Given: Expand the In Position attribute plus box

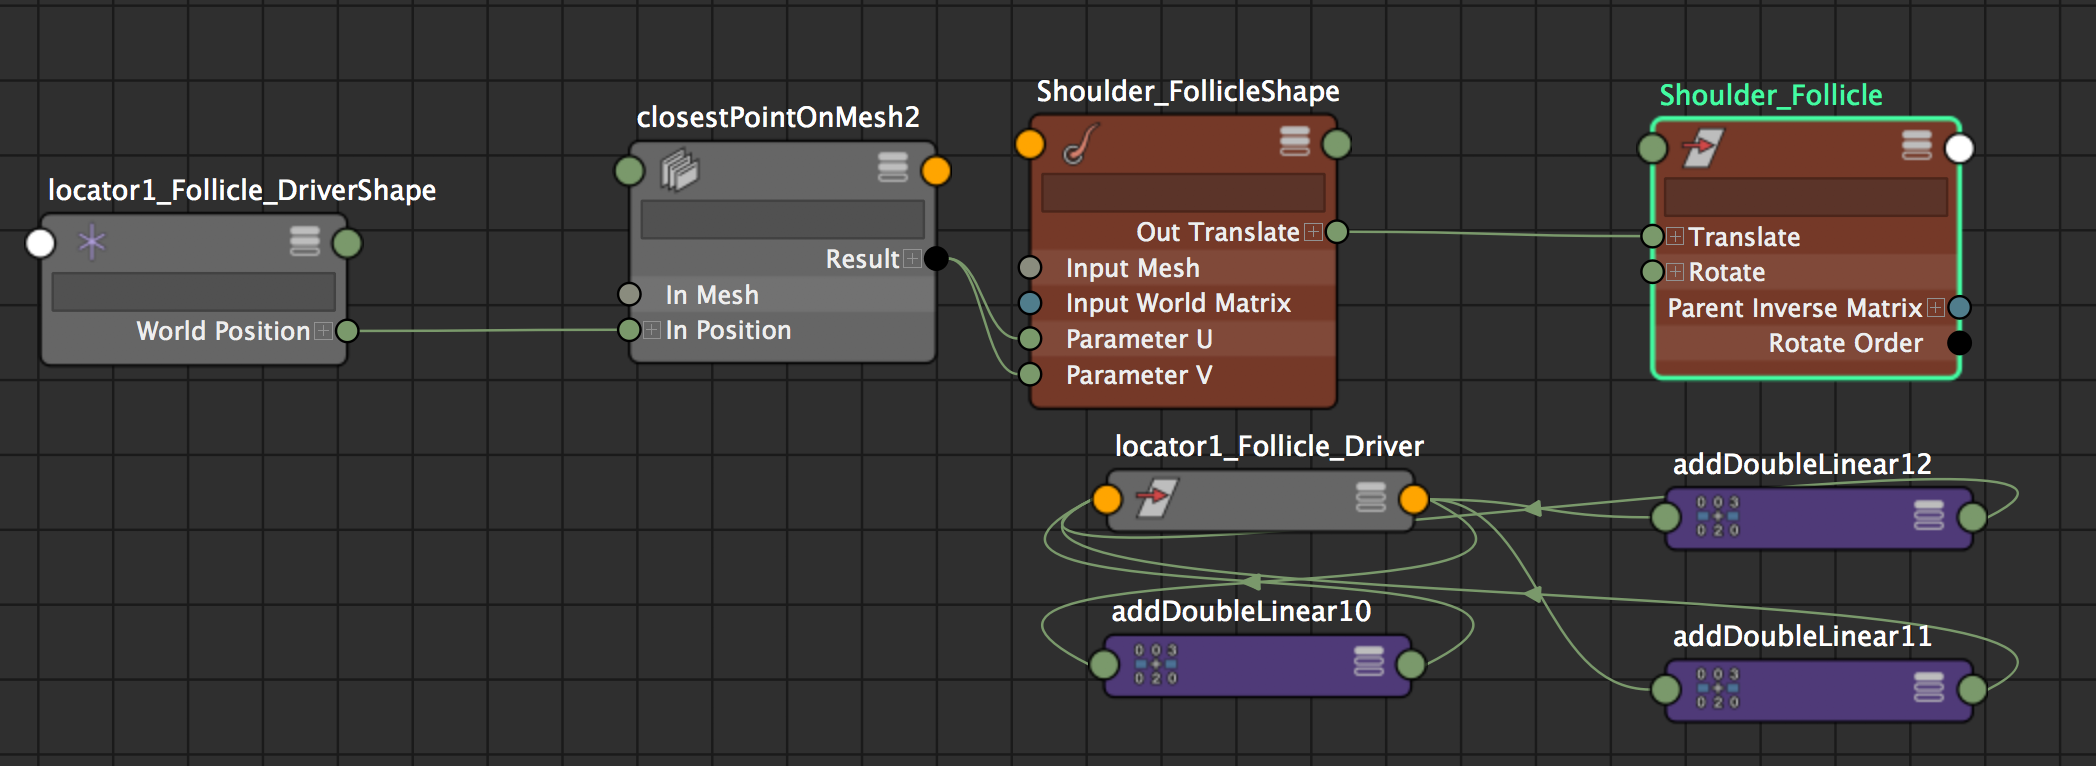Looking at the screenshot, I should pos(652,330).
